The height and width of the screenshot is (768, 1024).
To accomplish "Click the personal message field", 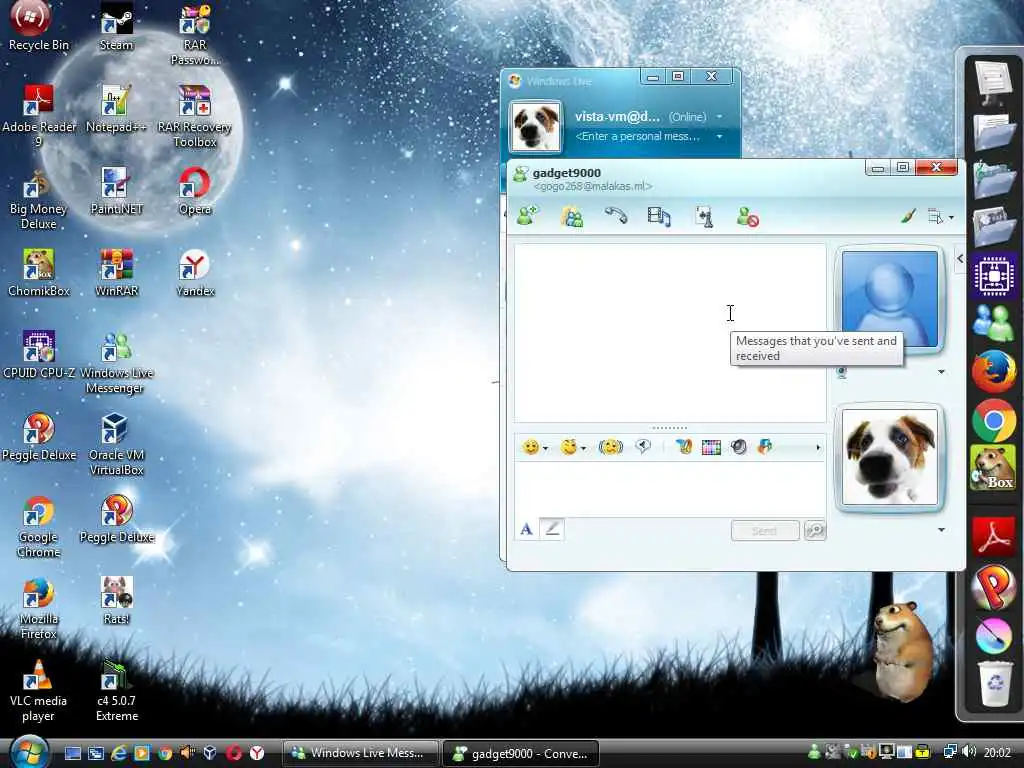I will (637, 136).
